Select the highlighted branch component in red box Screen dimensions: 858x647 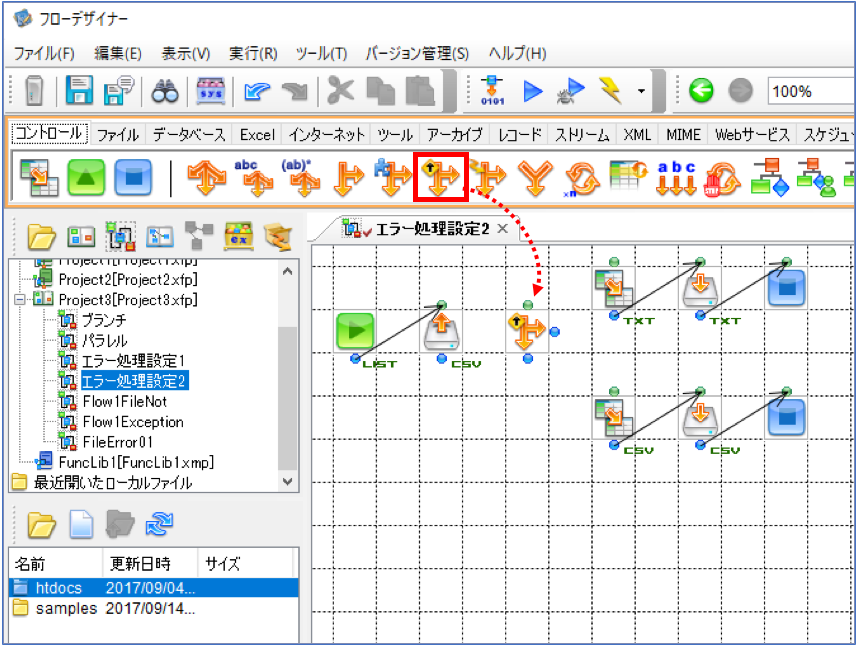coord(440,177)
